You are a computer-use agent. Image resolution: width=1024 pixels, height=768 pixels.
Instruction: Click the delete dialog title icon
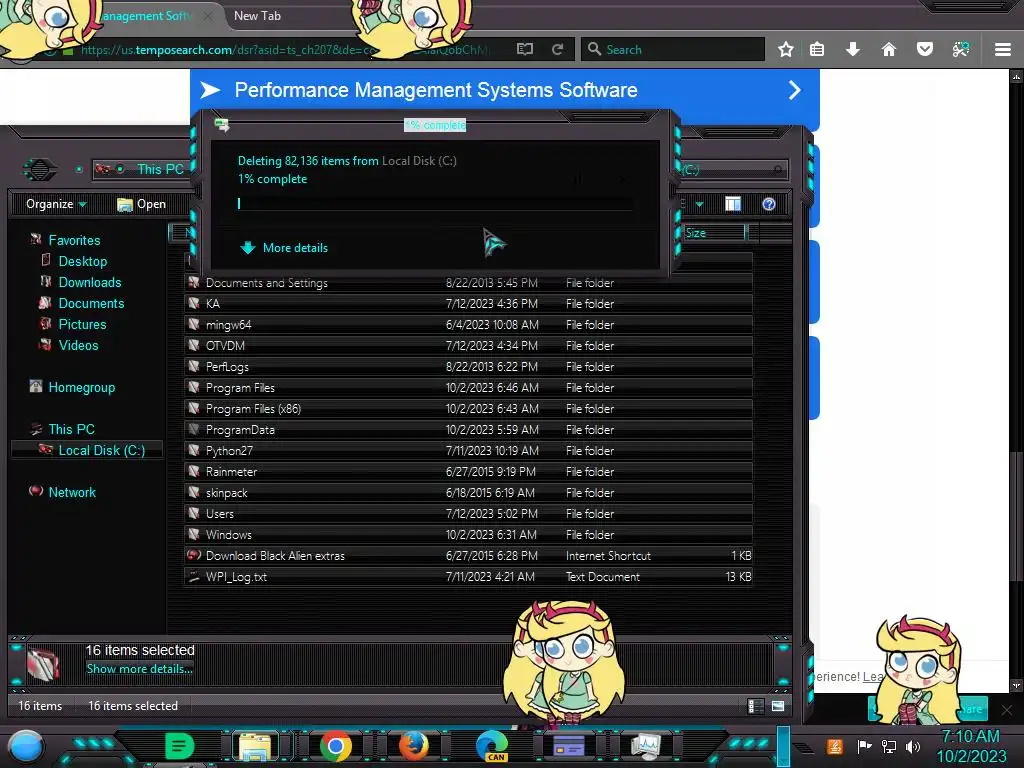tap(222, 124)
